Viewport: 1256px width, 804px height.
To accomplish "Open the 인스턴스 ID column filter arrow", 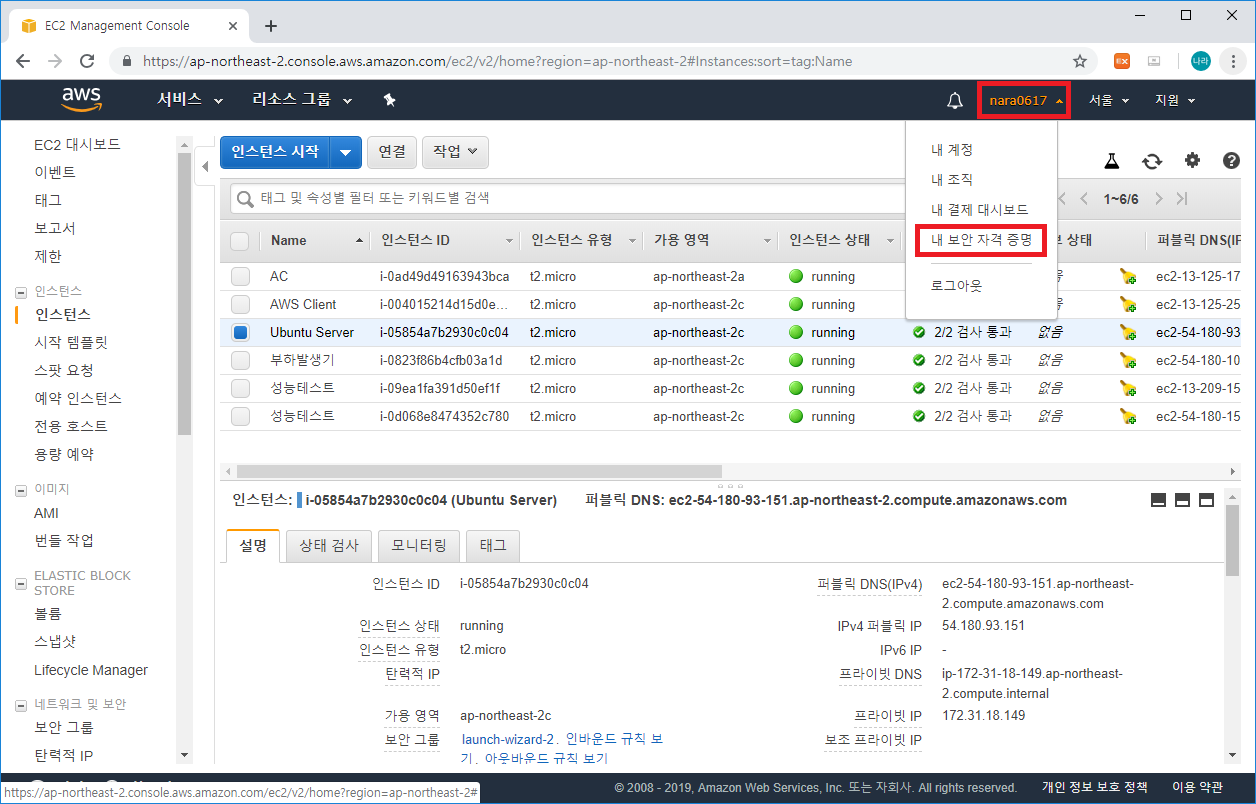I will pyautogui.click(x=509, y=241).
